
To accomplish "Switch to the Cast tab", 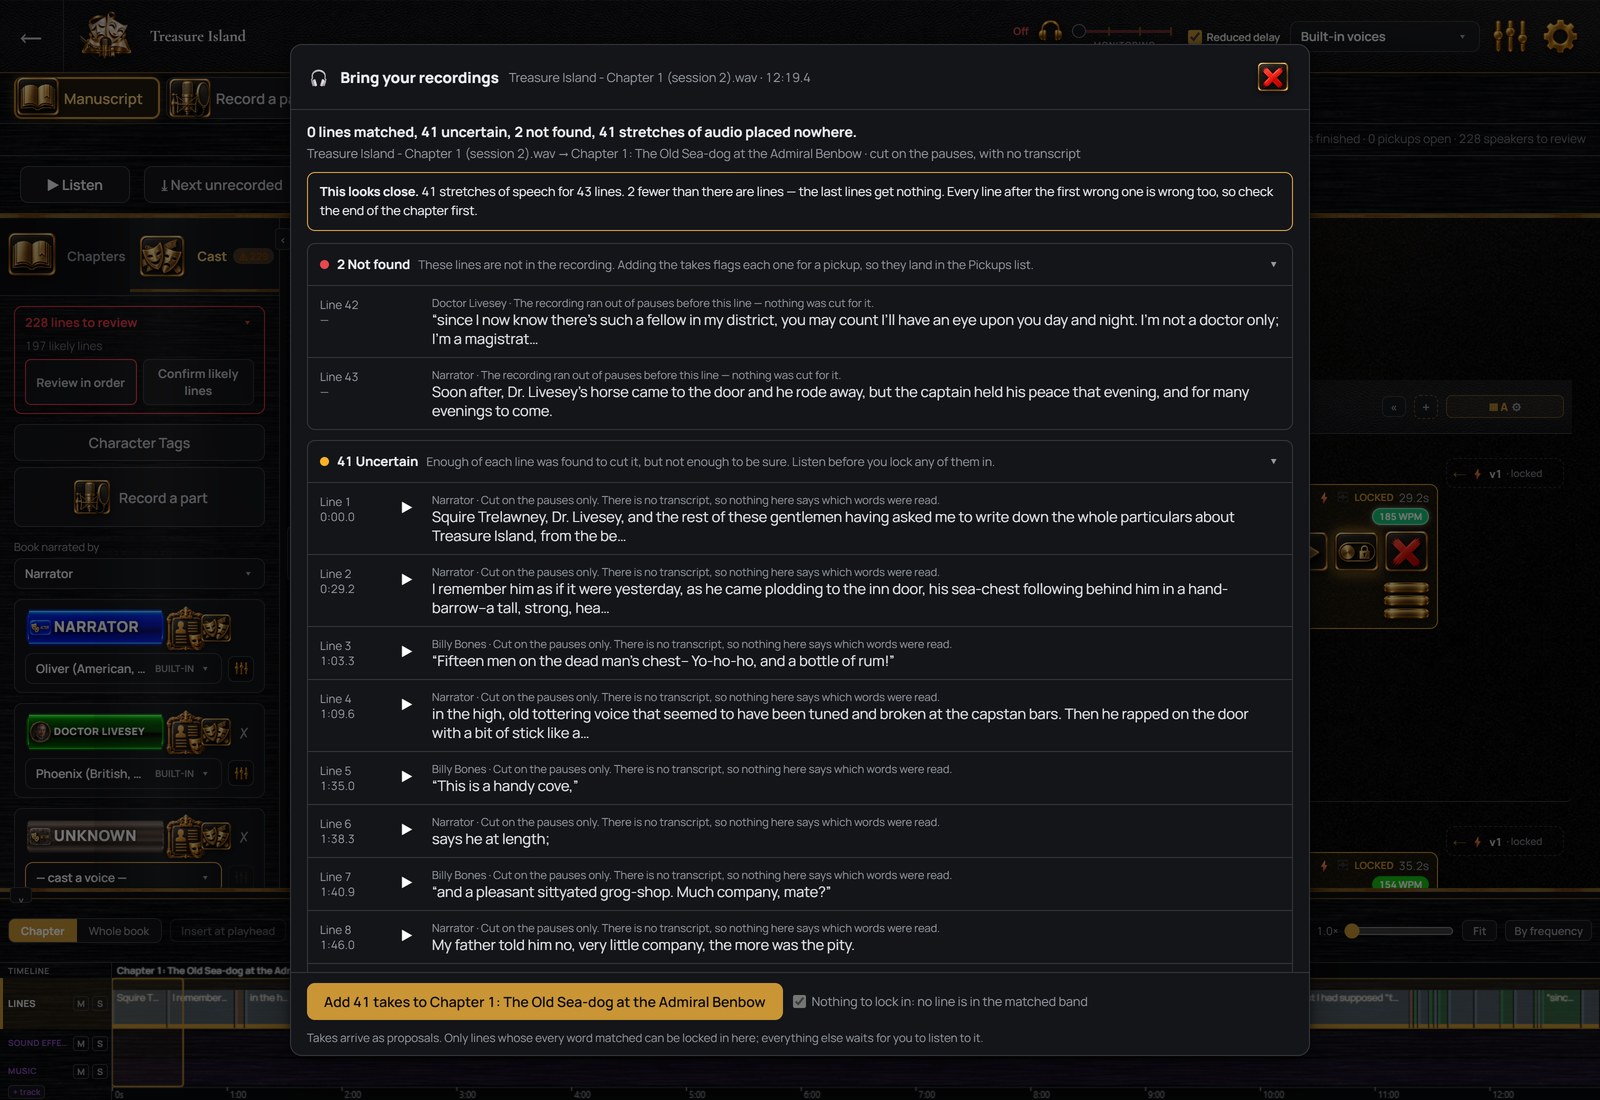I will click(x=206, y=256).
